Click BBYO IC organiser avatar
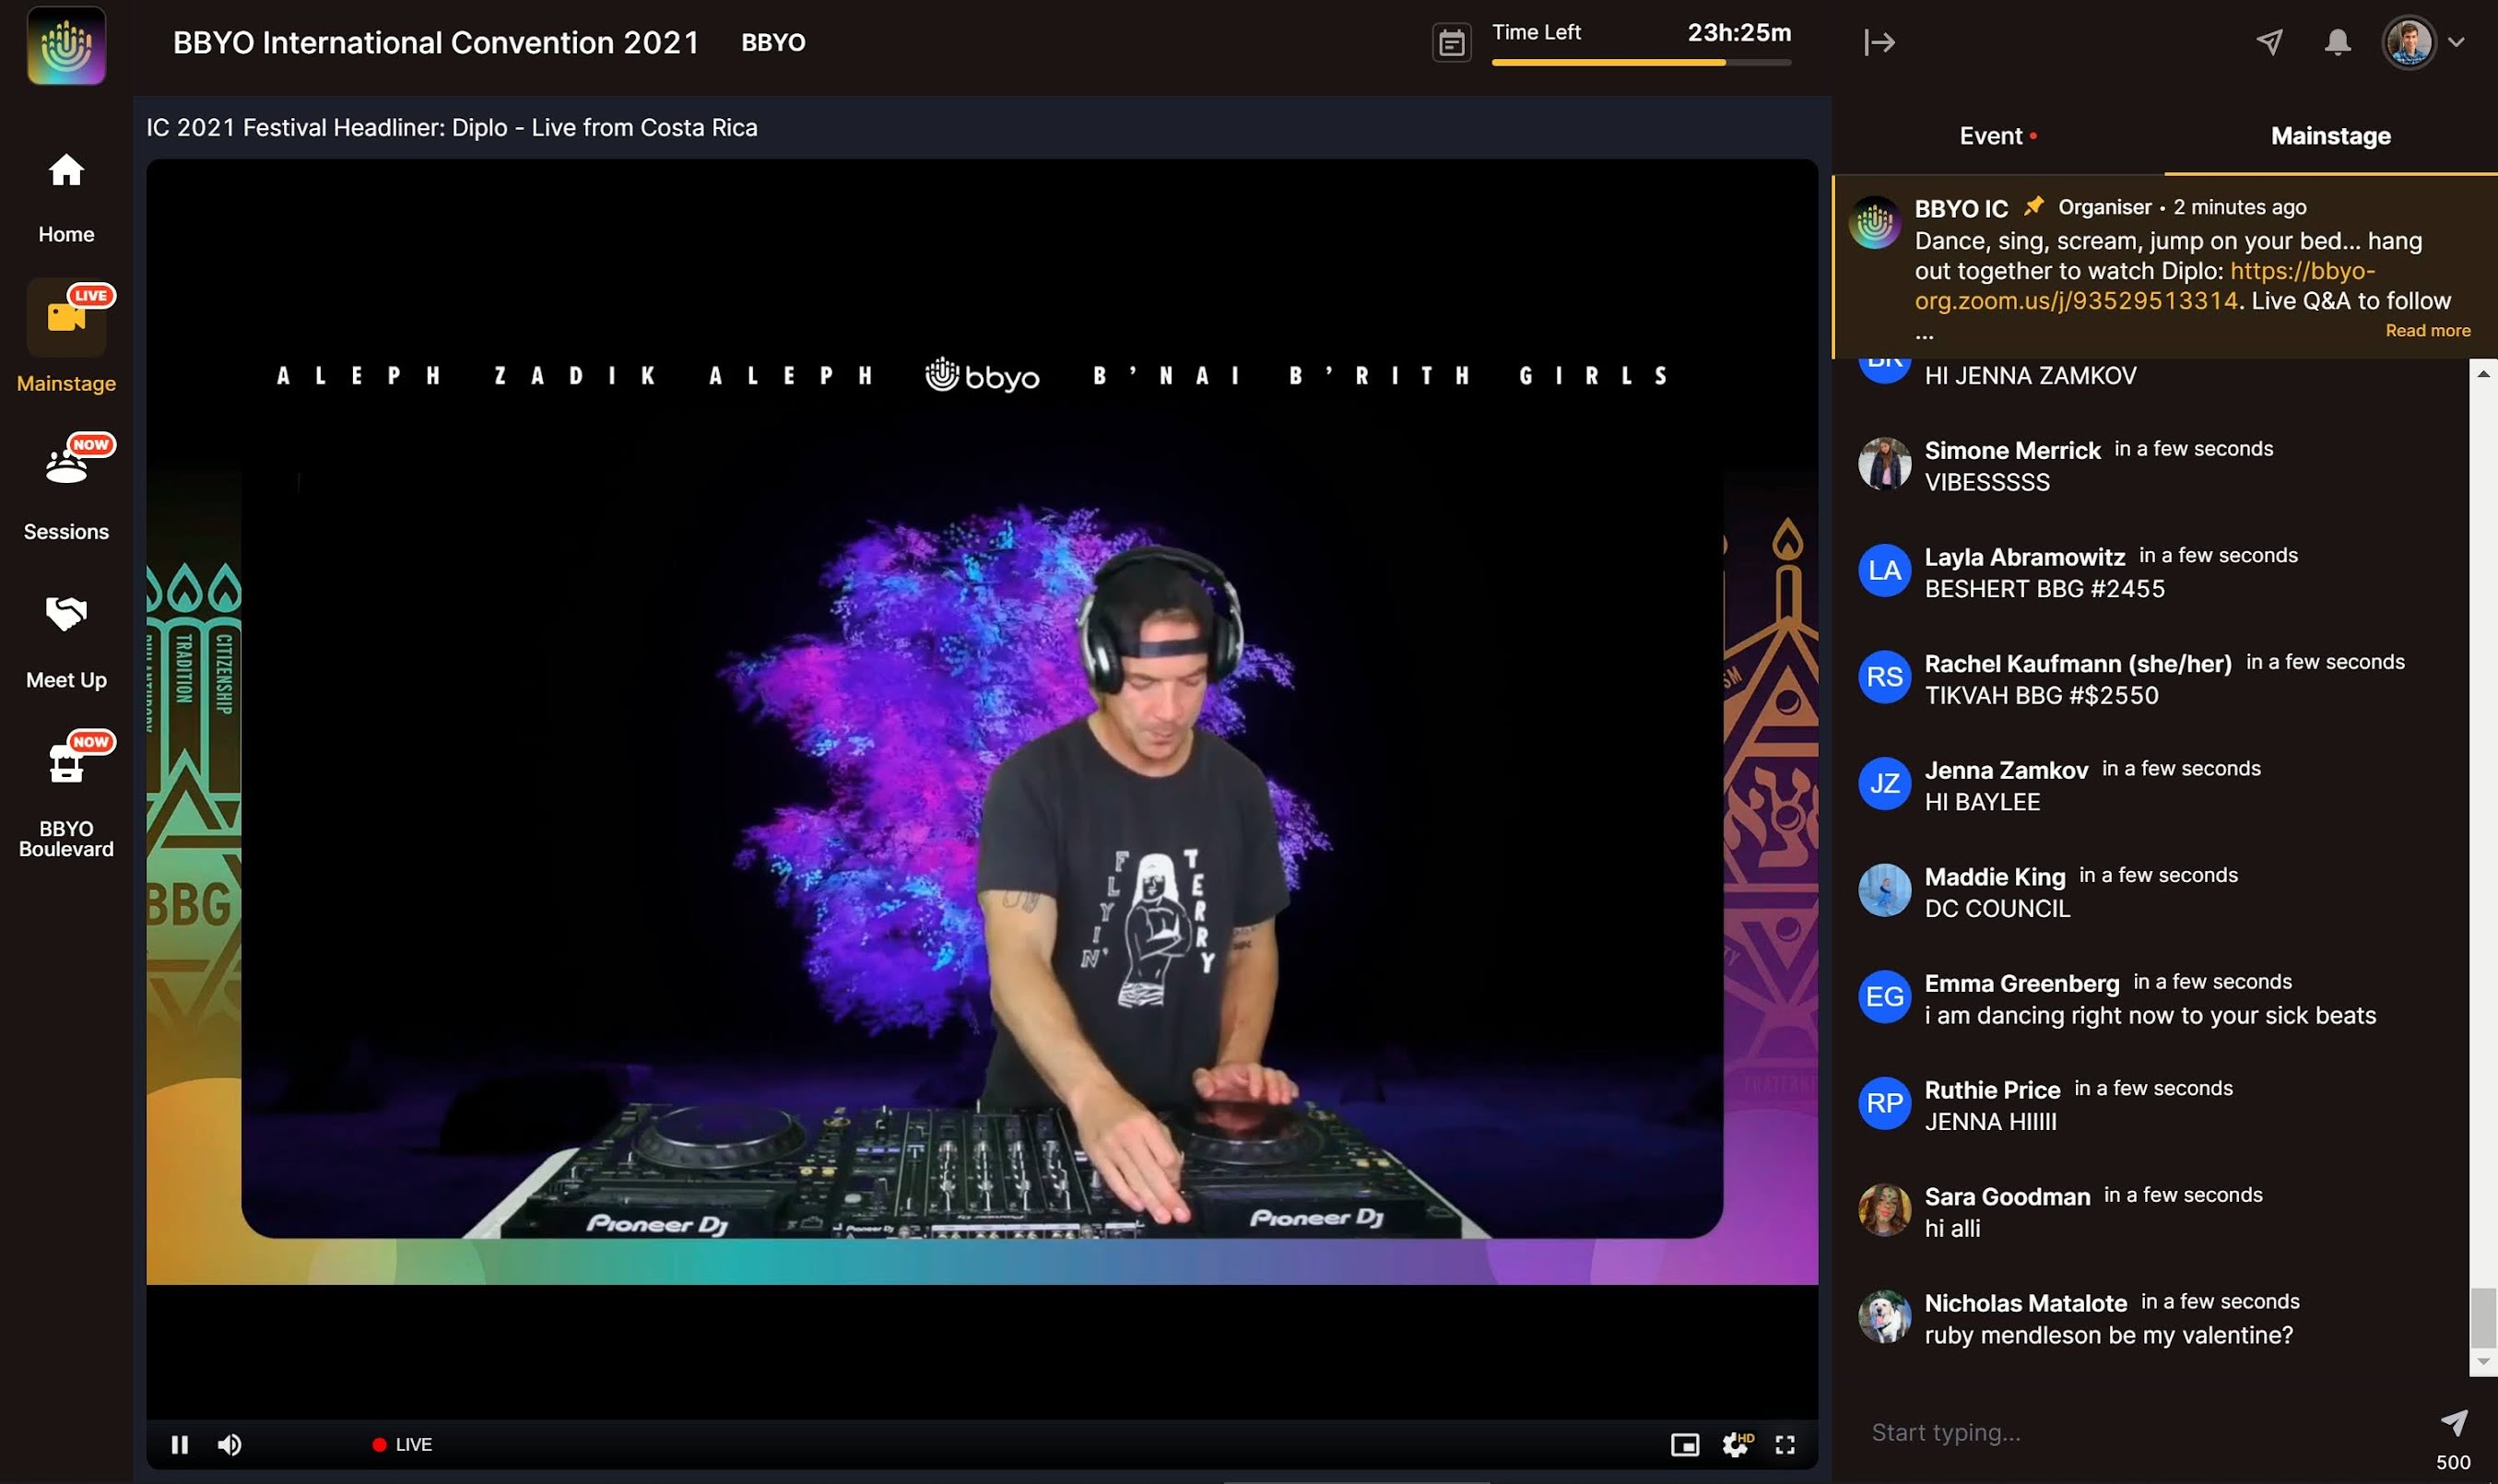Viewport: 2498px width, 1484px height. pos(1874,222)
